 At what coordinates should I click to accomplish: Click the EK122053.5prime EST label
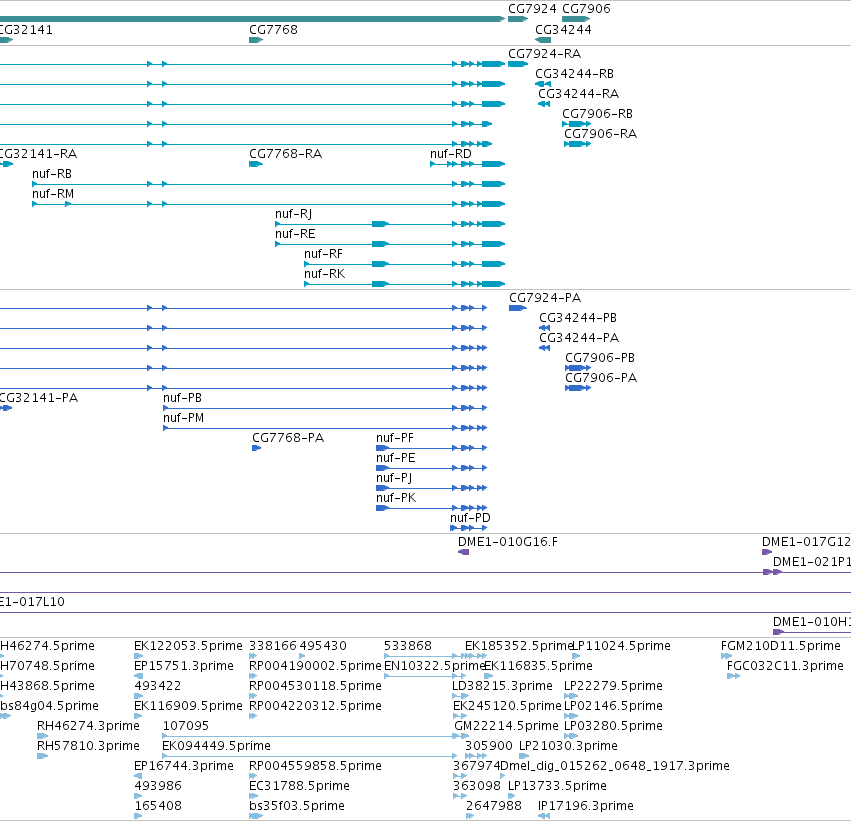click(x=188, y=646)
